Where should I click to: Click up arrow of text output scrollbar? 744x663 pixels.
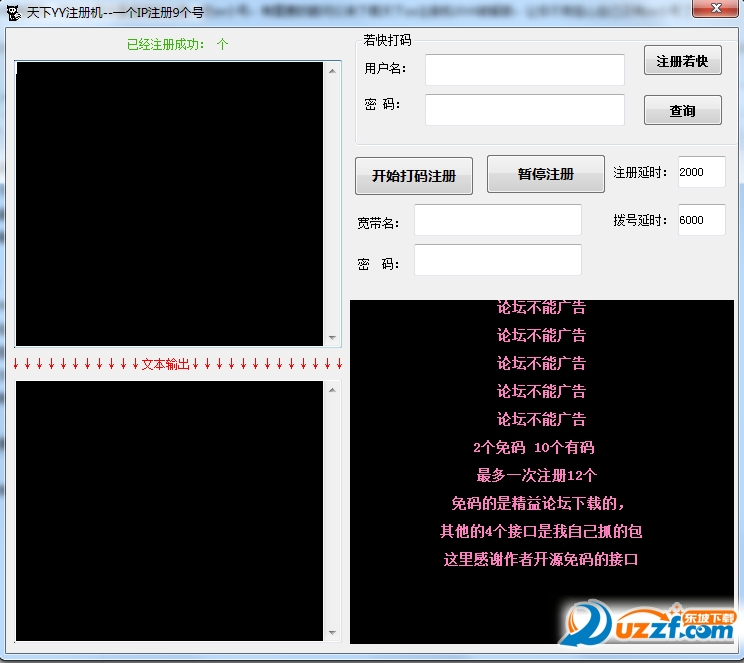coord(332,390)
